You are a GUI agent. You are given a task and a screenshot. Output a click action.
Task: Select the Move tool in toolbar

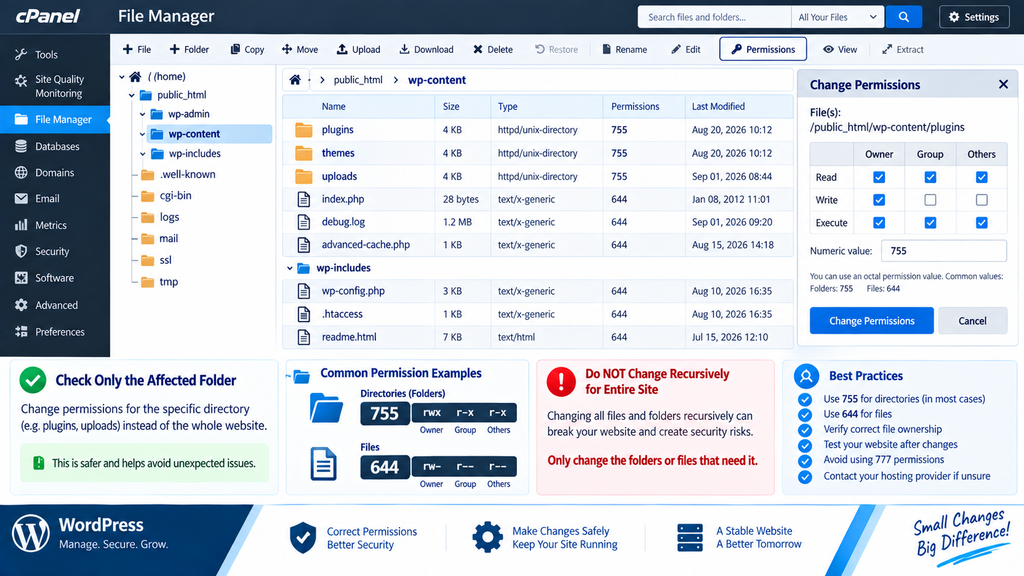[x=300, y=49]
